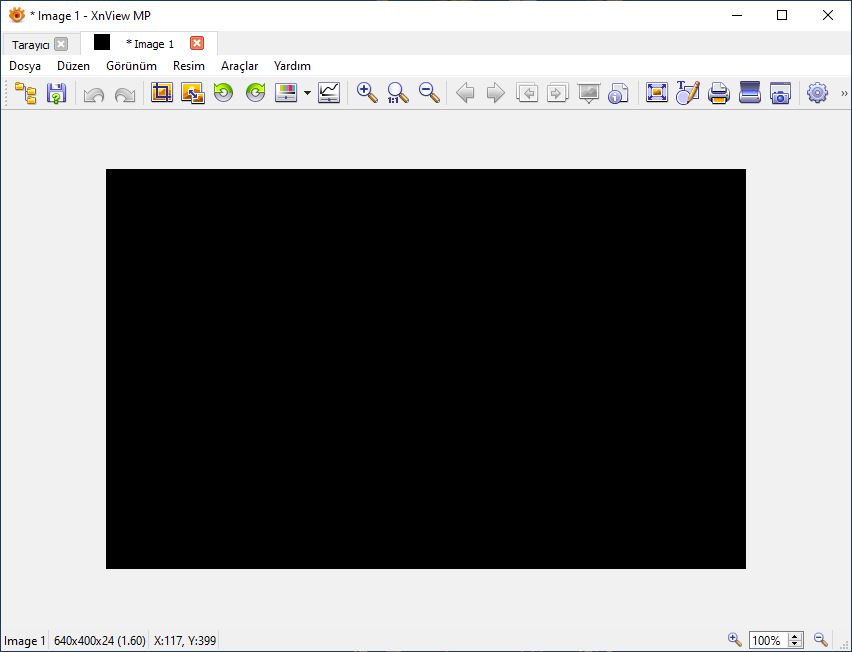The width and height of the screenshot is (852, 652).
Task: Click the Save As disk icon
Action: pos(57,93)
